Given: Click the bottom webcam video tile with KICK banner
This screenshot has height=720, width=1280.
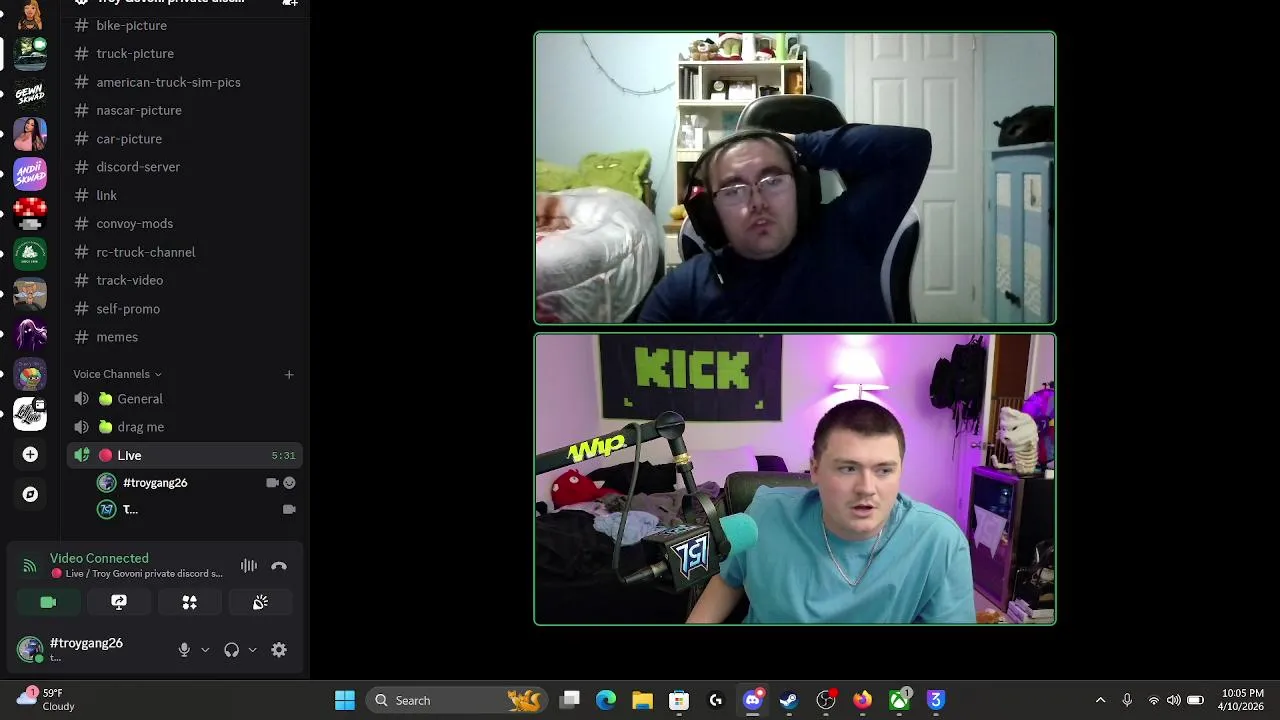Looking at the screenshot, I should point(795,479).
